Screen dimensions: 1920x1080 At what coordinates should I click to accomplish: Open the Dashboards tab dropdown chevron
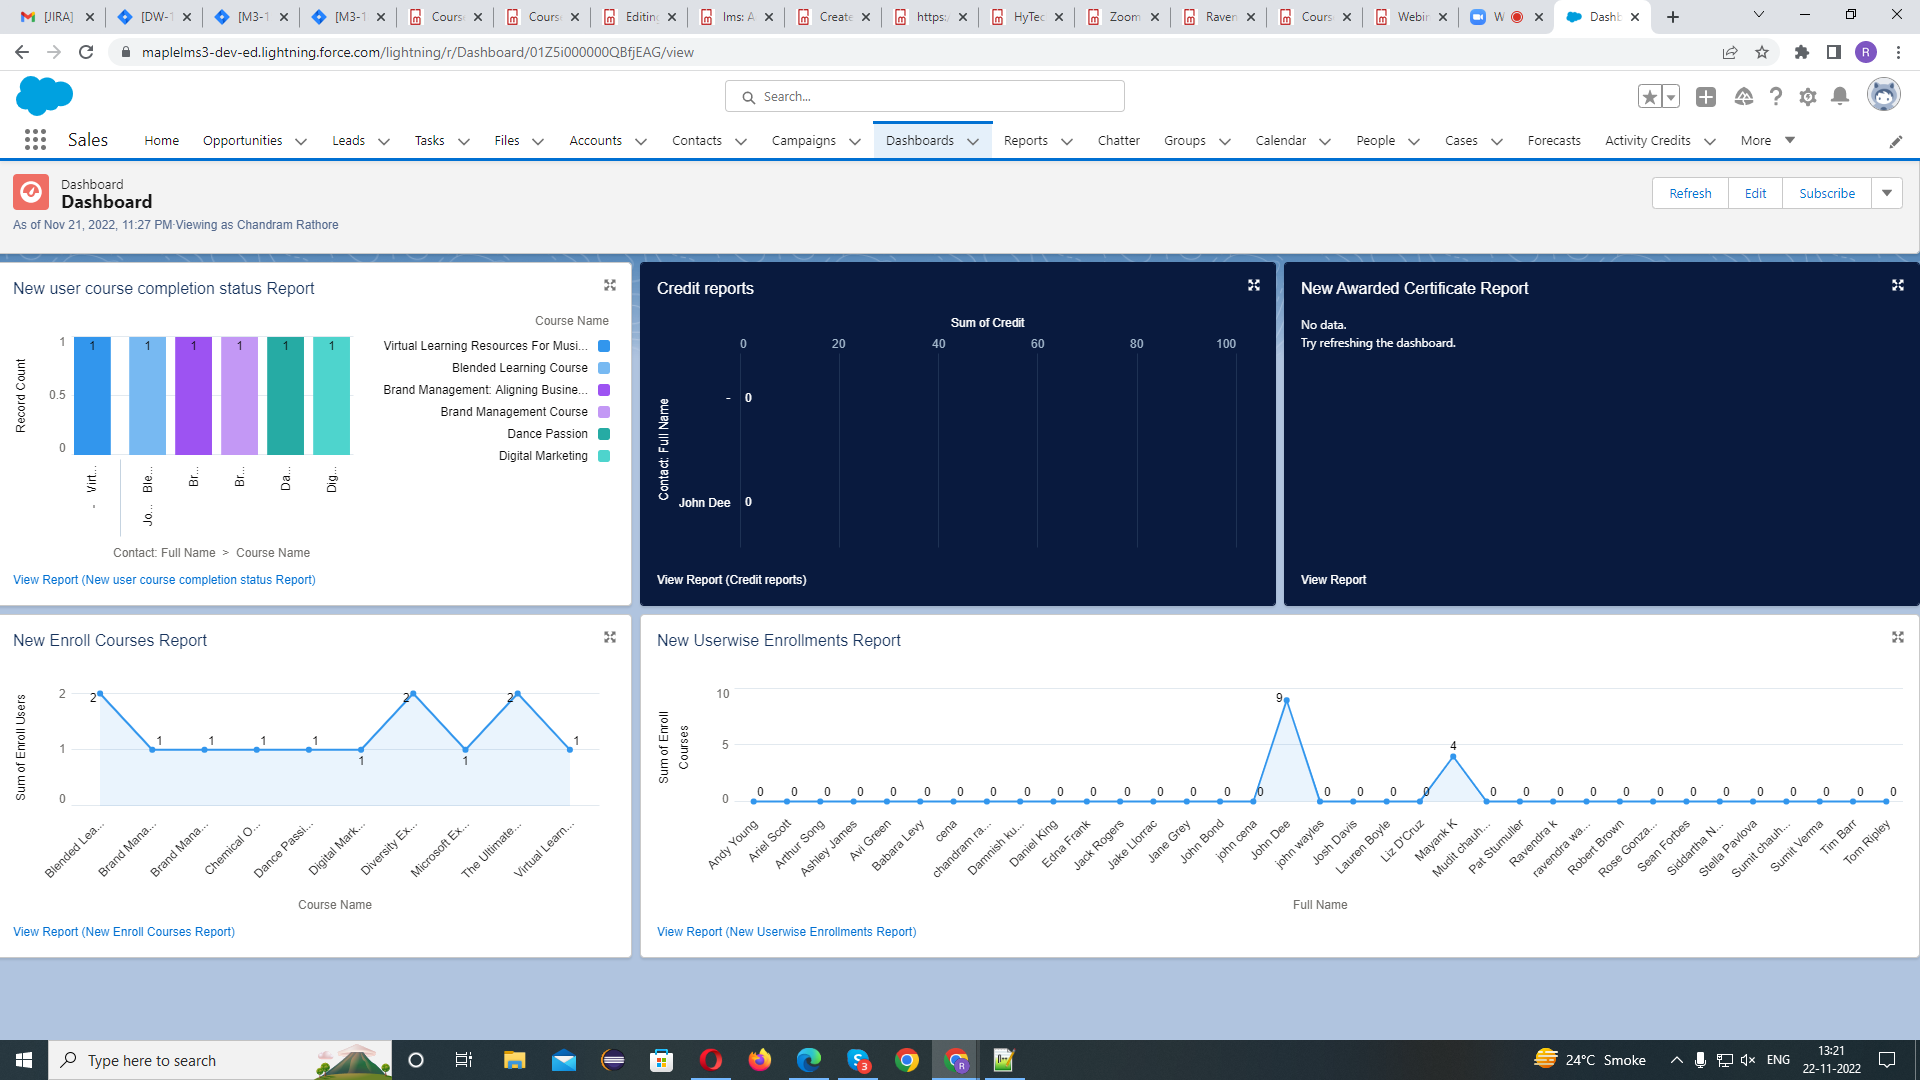(973, 142)
